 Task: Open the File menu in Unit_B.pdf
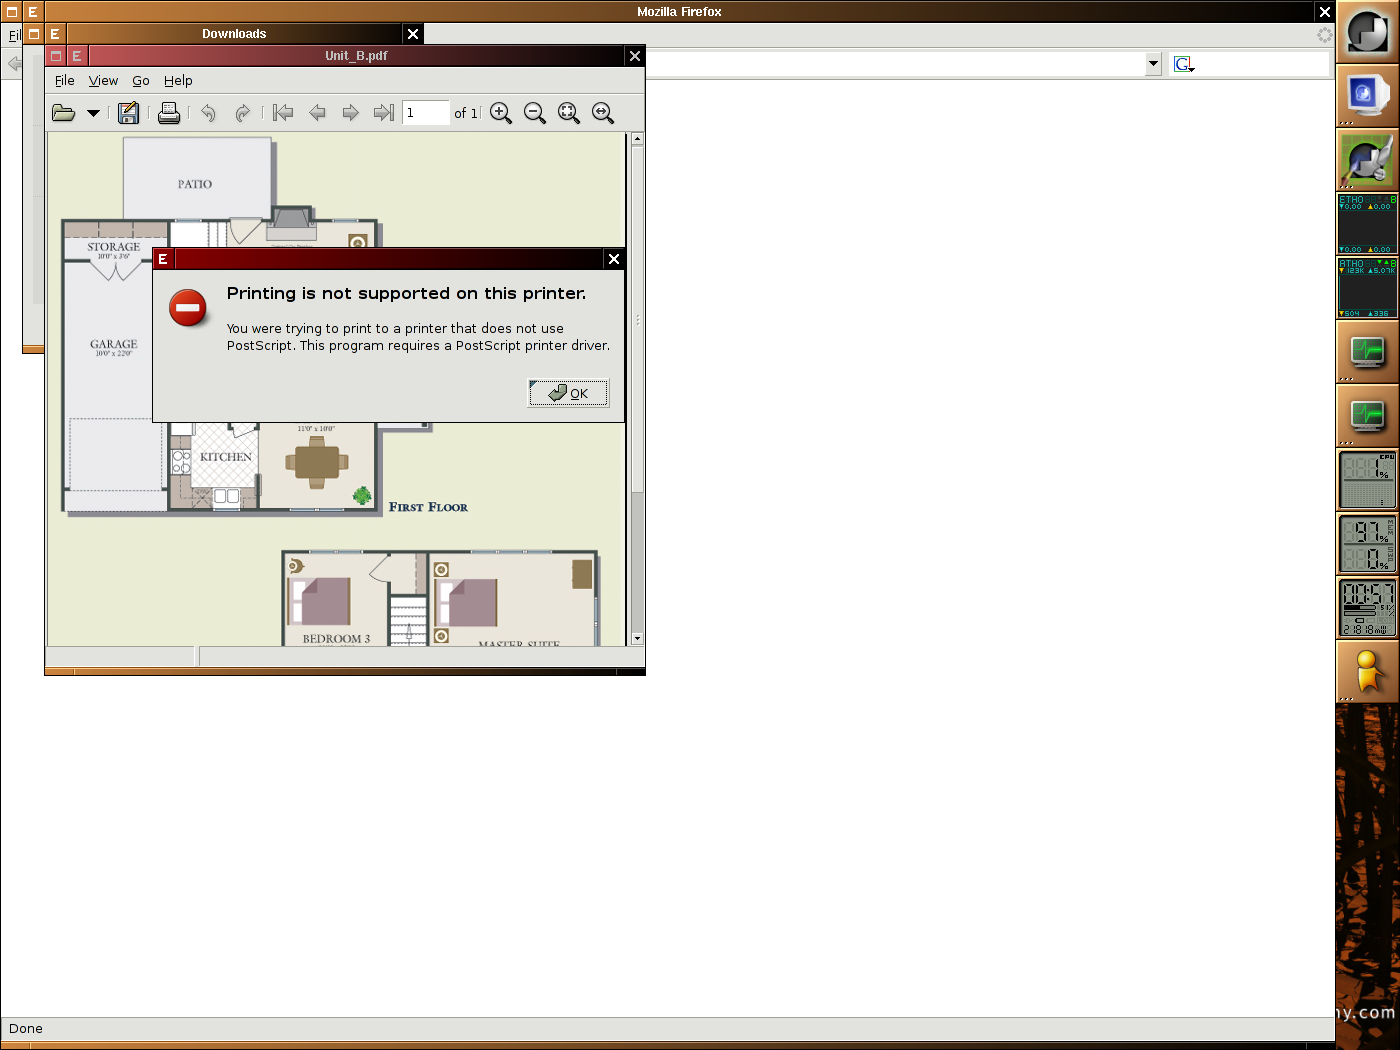click(65, 81)
